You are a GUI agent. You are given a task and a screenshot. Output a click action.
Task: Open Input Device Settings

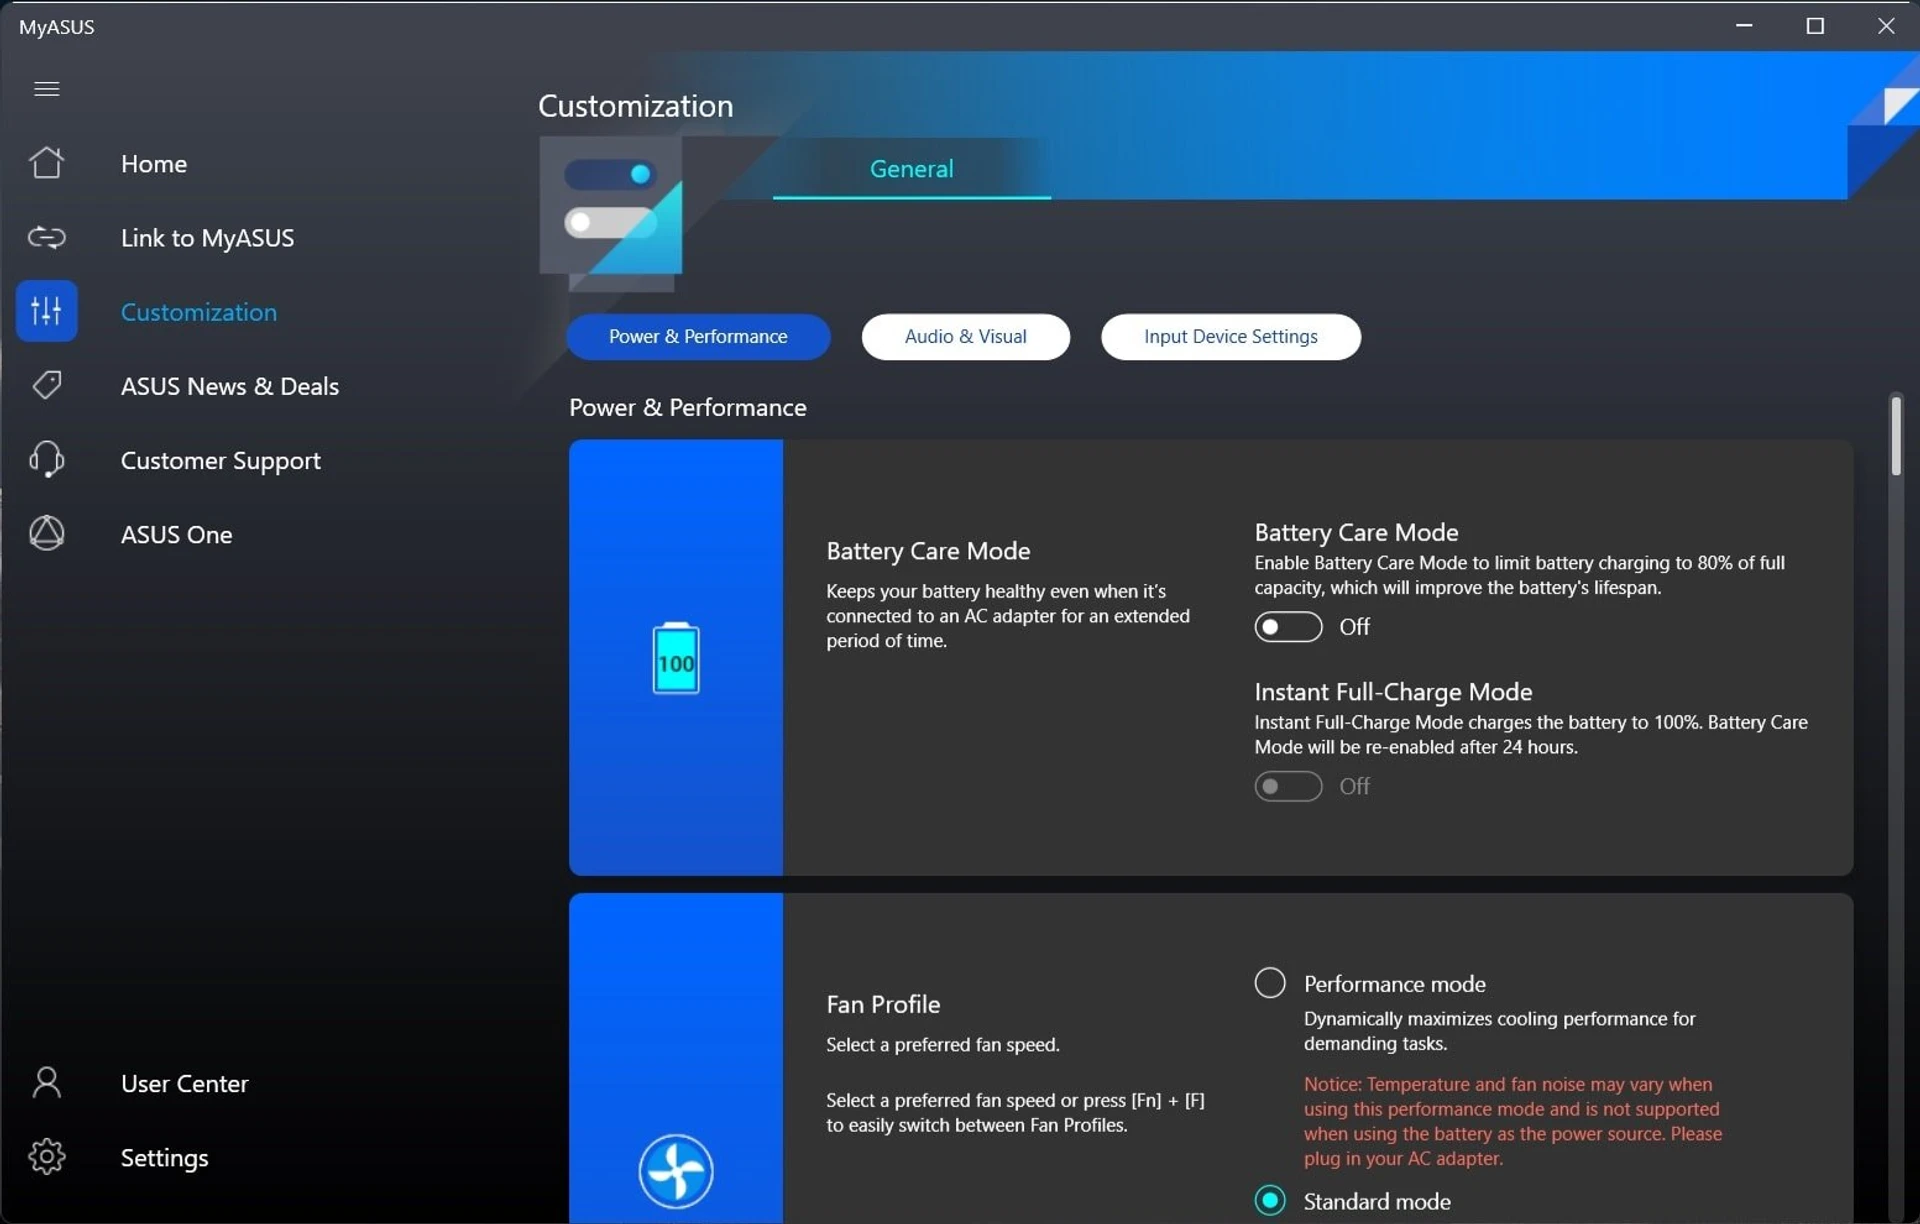click(1230, 337)
